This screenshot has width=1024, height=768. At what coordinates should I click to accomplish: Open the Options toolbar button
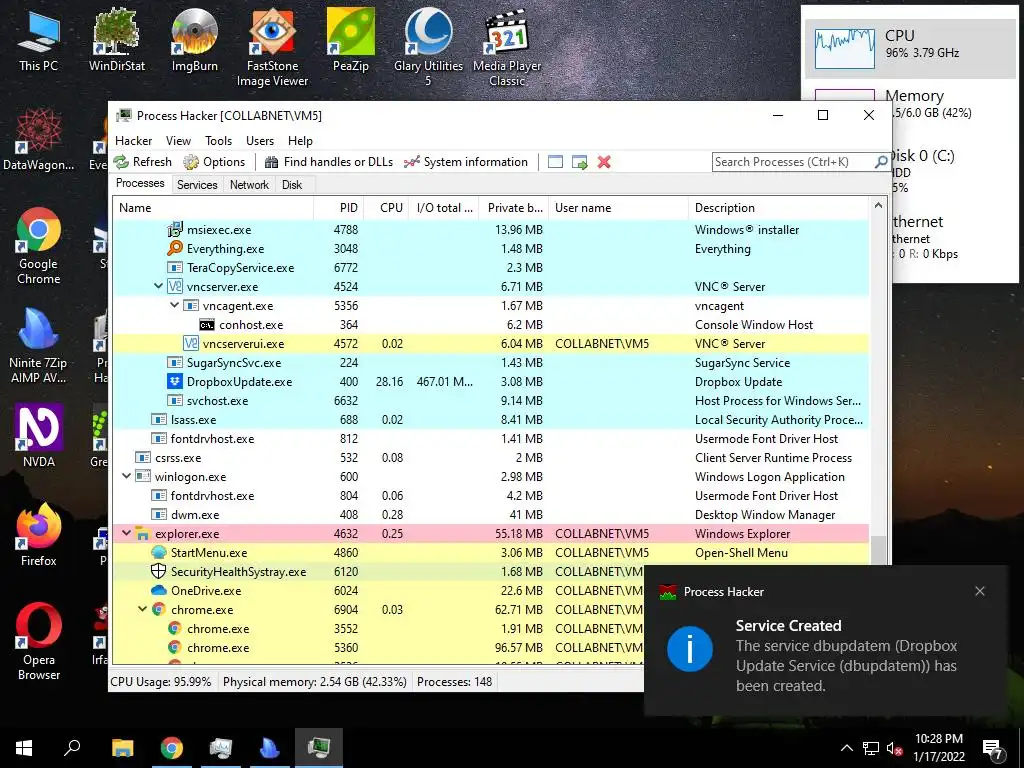click(214, 162)
